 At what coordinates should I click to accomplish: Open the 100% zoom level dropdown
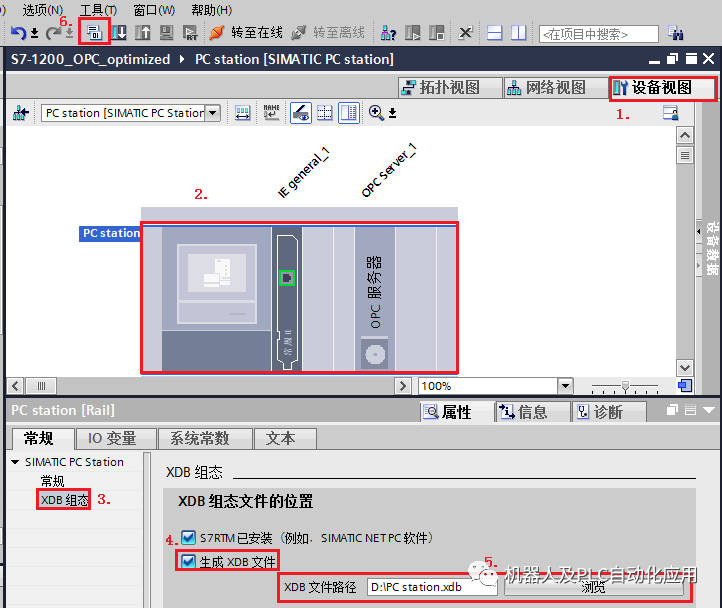(x=565, y=386)
